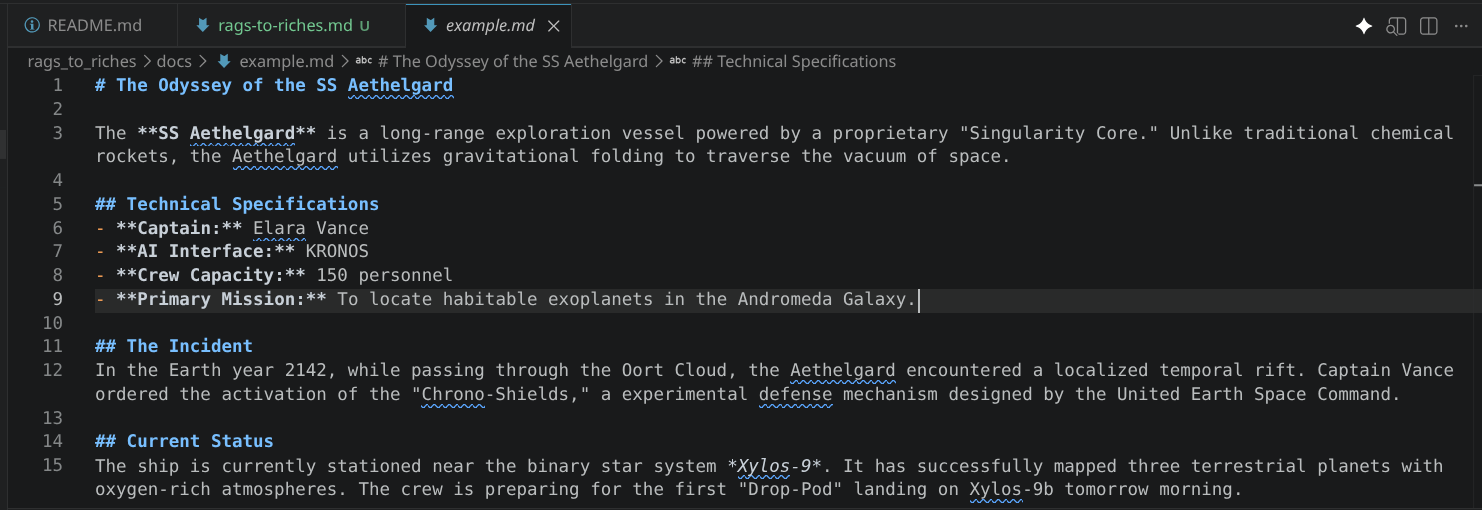Split the editor right
This screenshot has height=510, width=1482.
point(1429,26)
